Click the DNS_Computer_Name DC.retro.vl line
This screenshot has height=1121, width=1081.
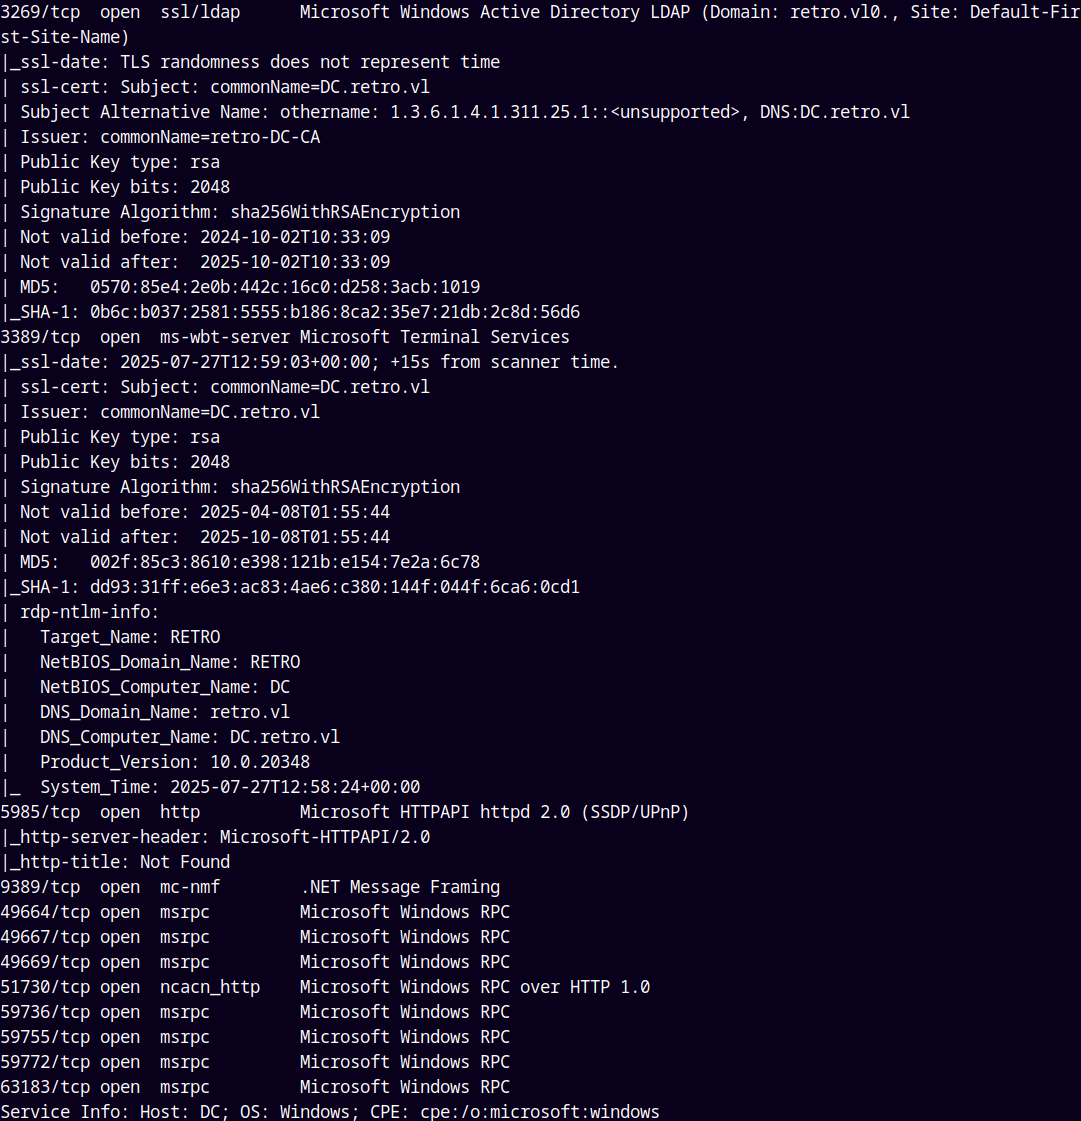pyautogui.click(x=189, y=737)
